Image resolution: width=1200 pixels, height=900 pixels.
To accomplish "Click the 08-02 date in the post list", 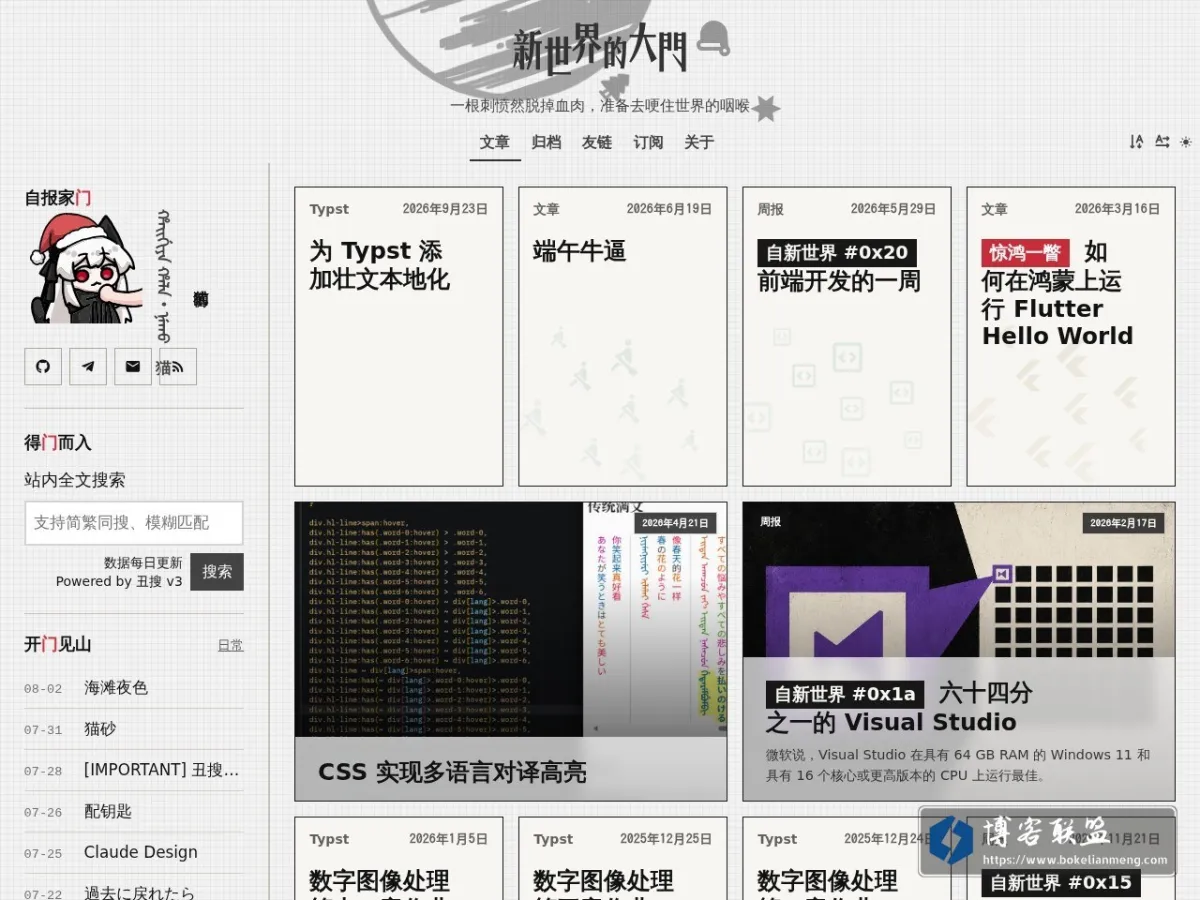I will point(43,689).
